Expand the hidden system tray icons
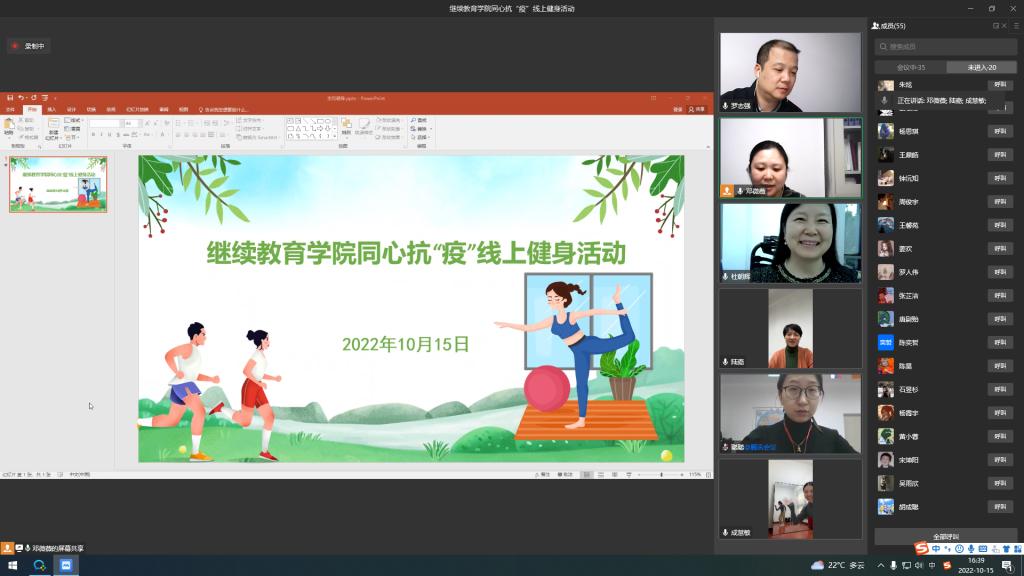The width and height of the screenshot is (1024, 576). 880,565
